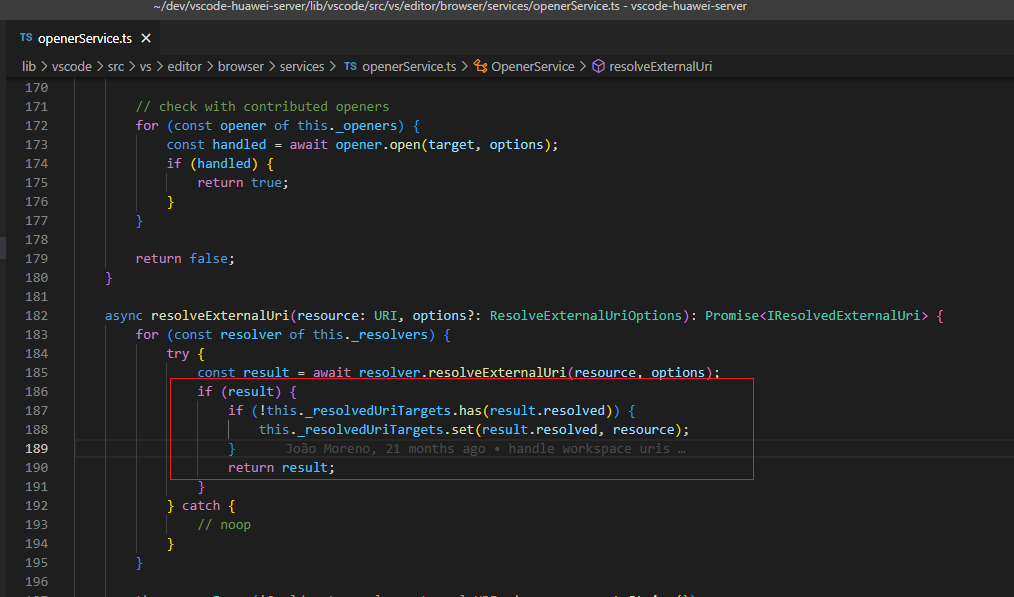Place cursor on 'return false;' statement
The width and height of the screenshot is (1014, 597).
(184, 258)
